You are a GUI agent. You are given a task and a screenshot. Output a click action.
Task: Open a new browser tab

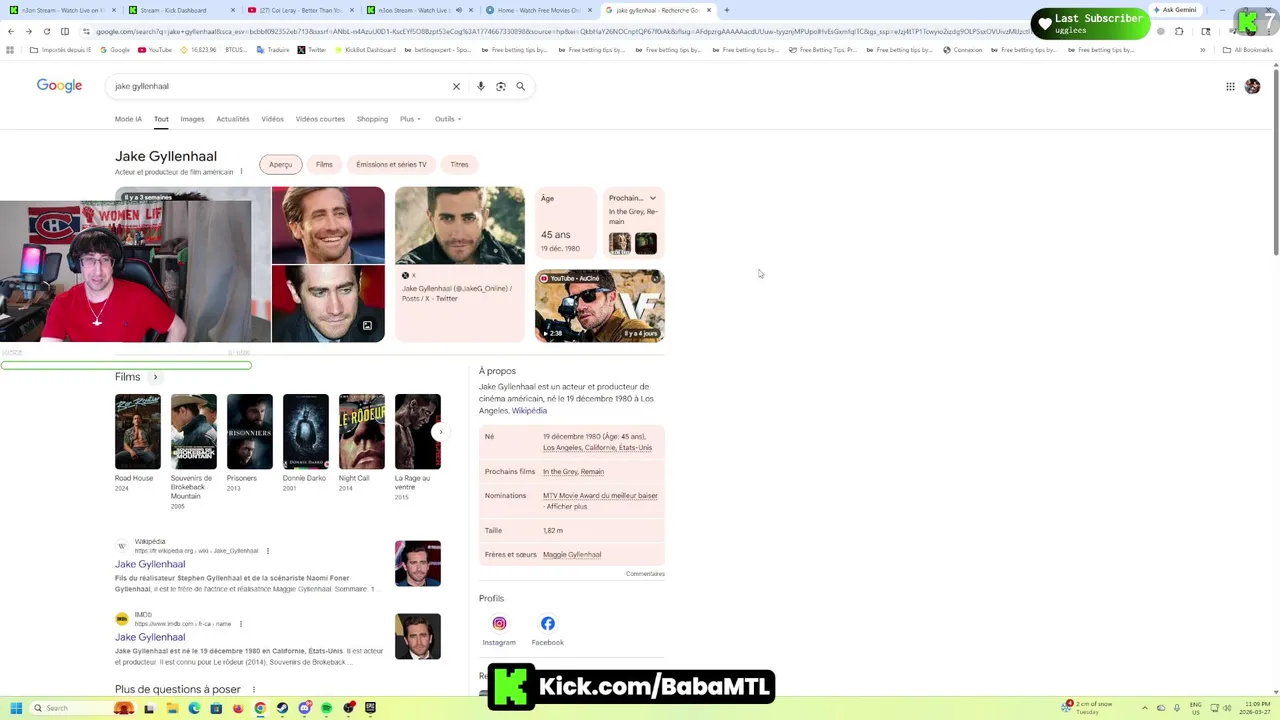[x=727, y=10]
